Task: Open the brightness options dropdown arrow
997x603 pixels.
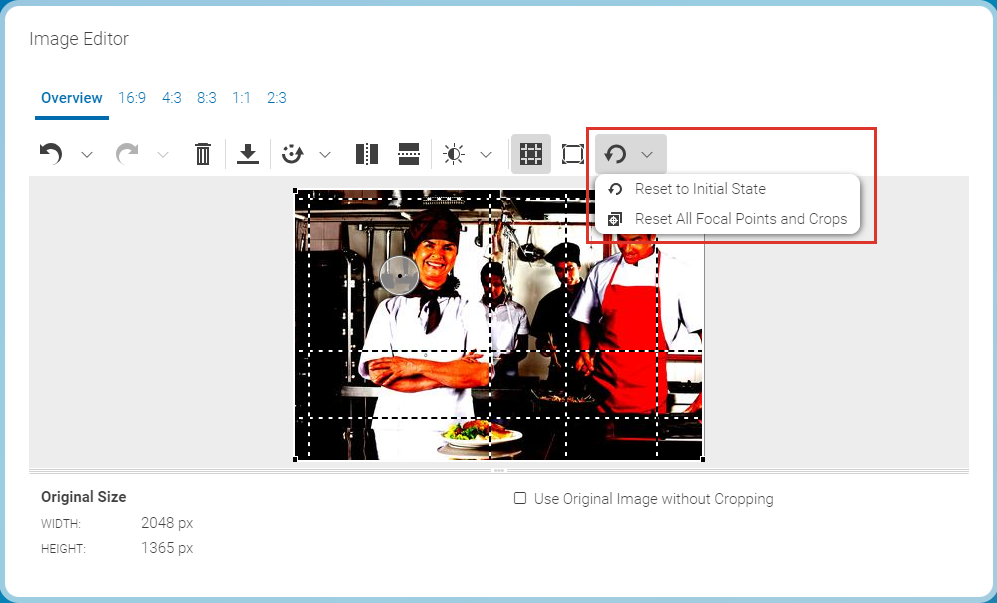Action: click(x=486, y=155)
